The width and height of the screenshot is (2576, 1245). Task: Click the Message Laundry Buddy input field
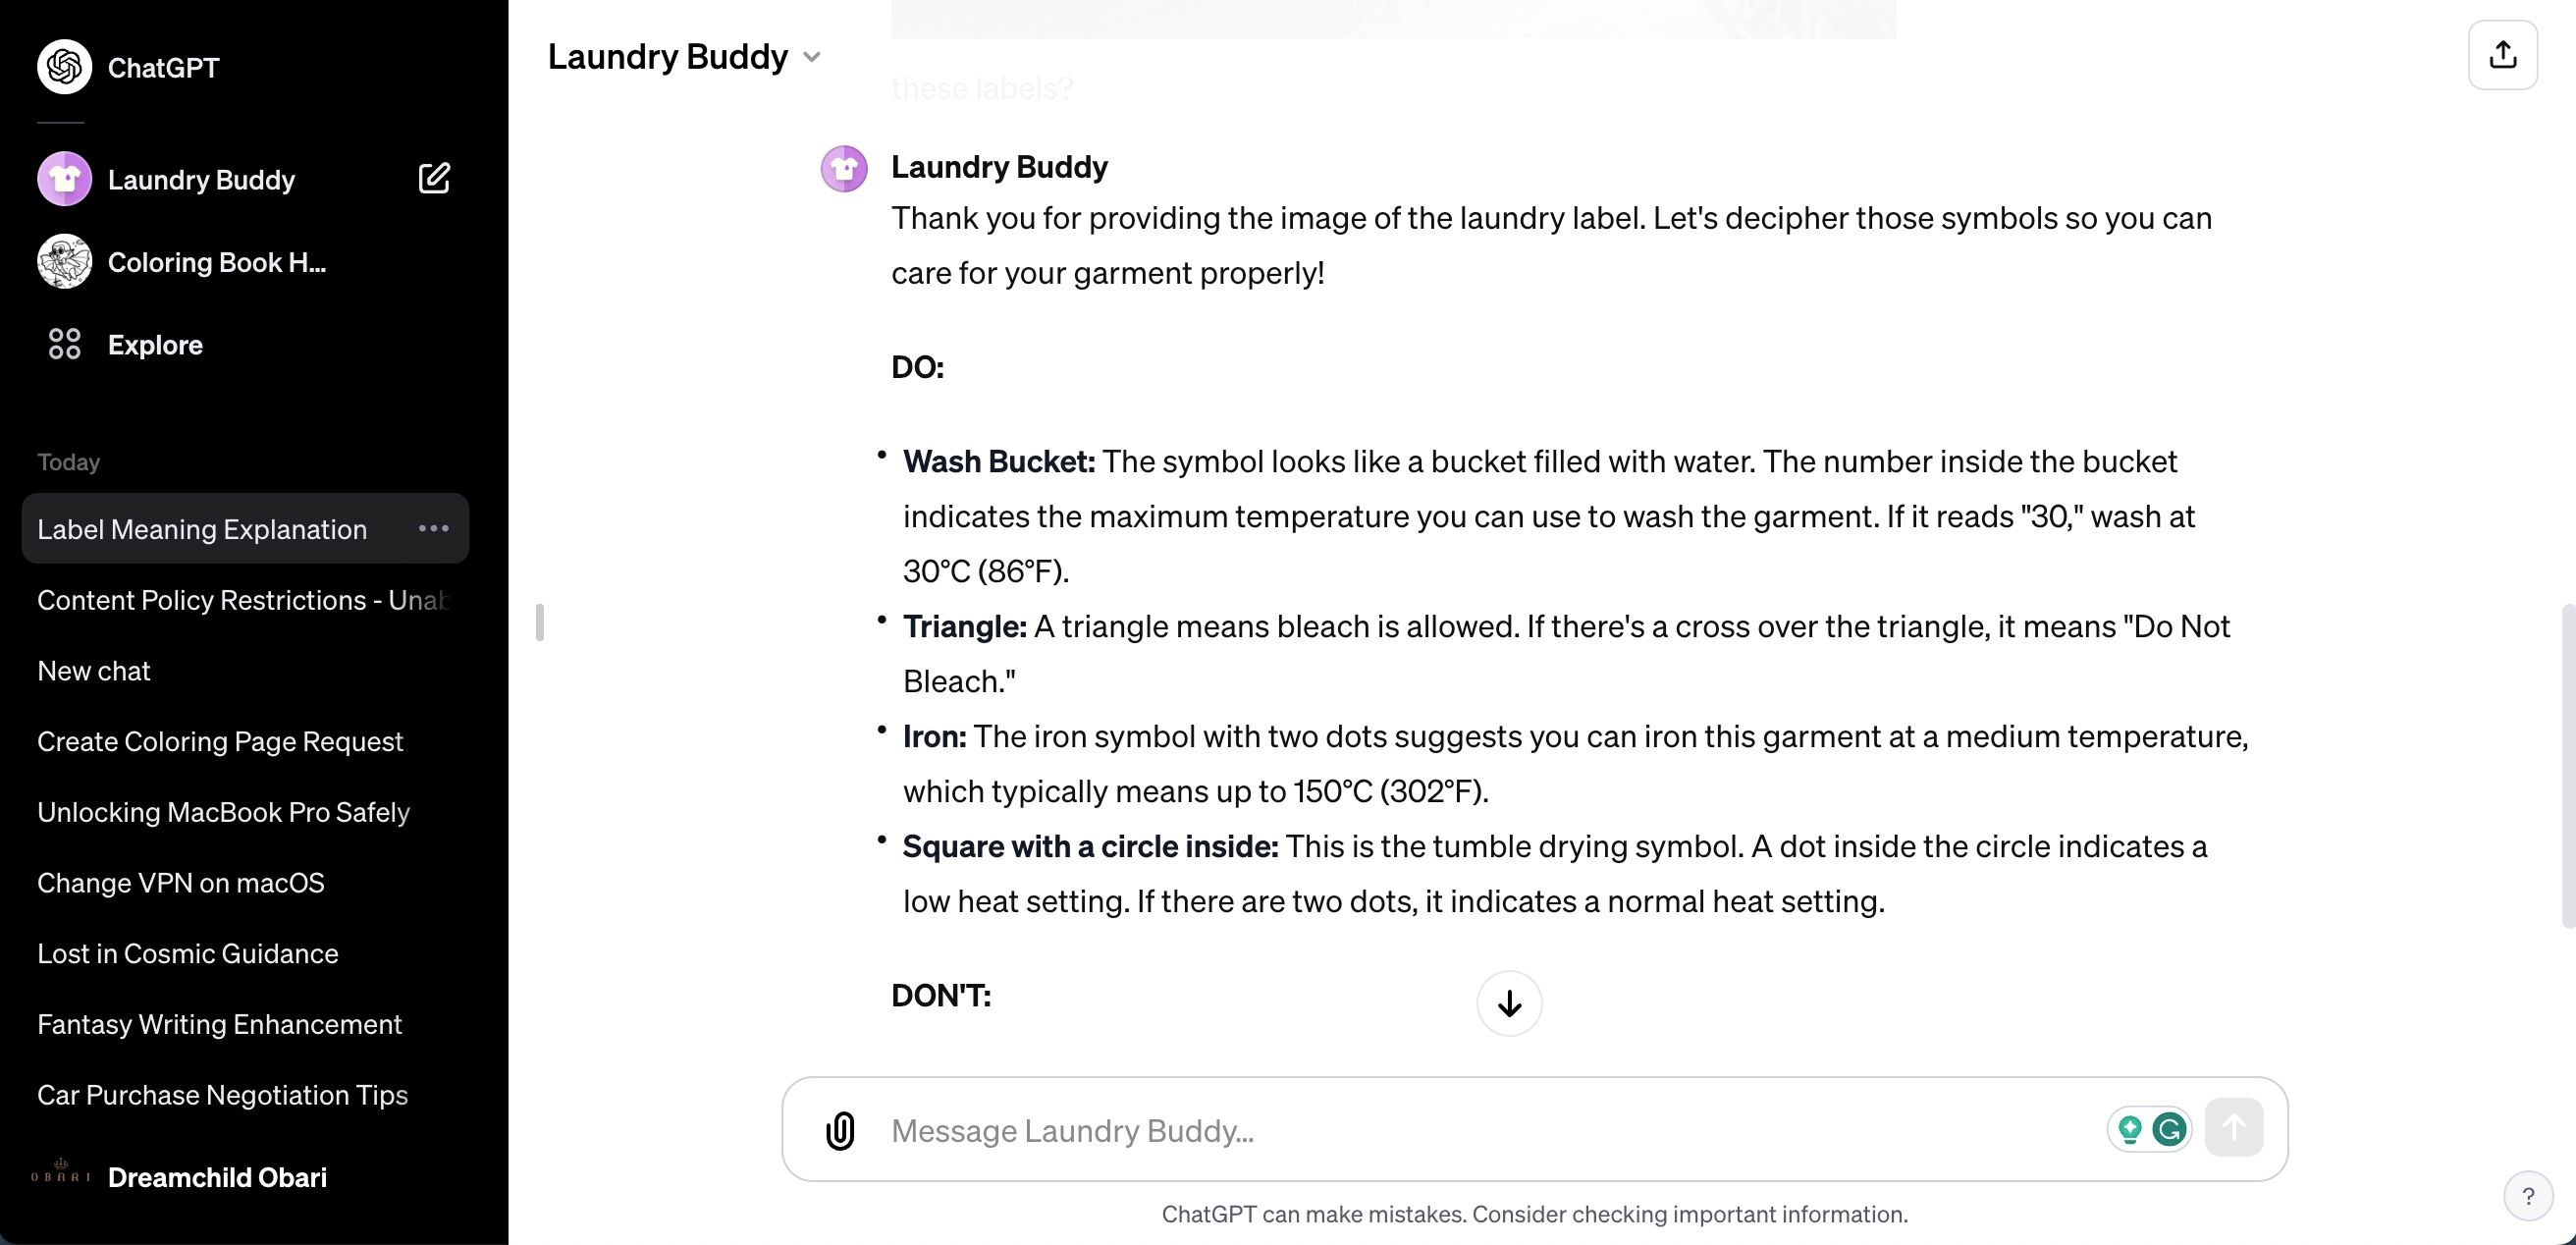click(x=1476, y=1130)
